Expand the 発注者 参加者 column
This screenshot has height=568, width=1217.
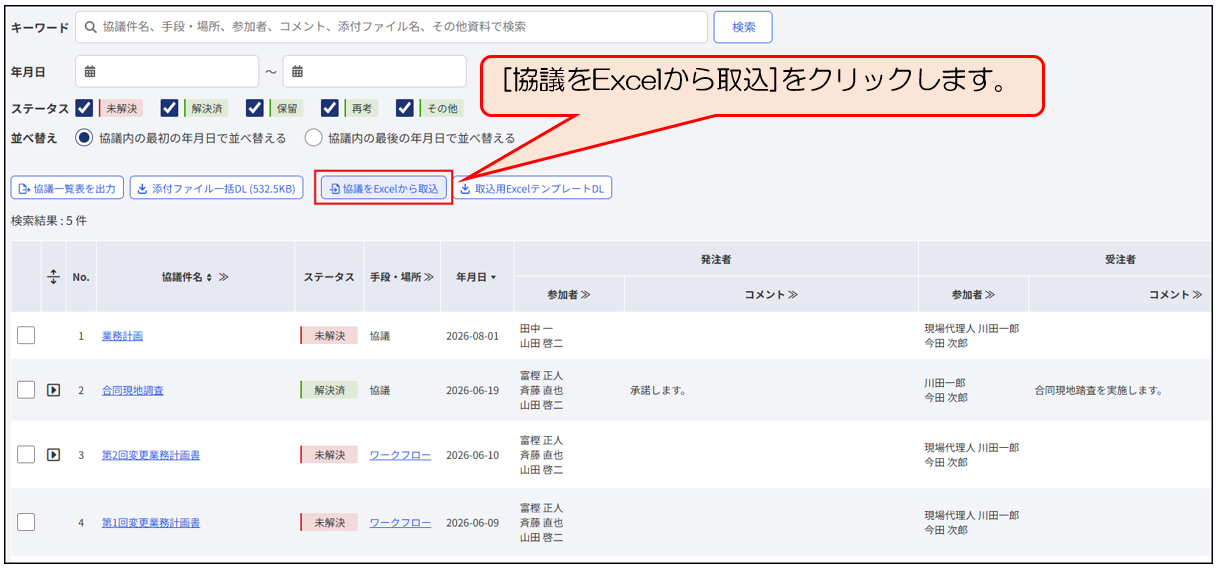pyautogui.click(x=569, y=295)
